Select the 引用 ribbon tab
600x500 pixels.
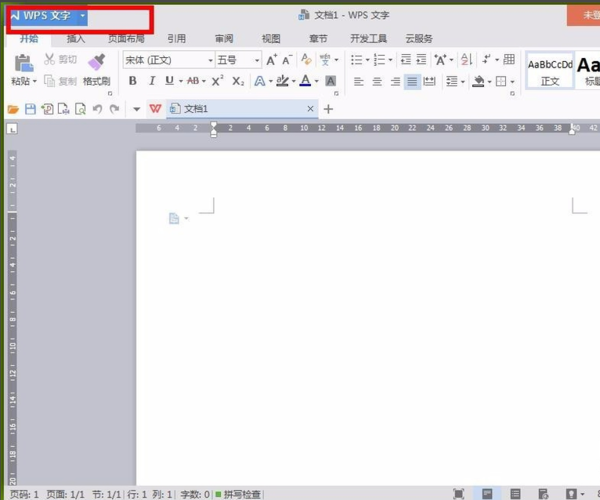(x=176, y=38)
